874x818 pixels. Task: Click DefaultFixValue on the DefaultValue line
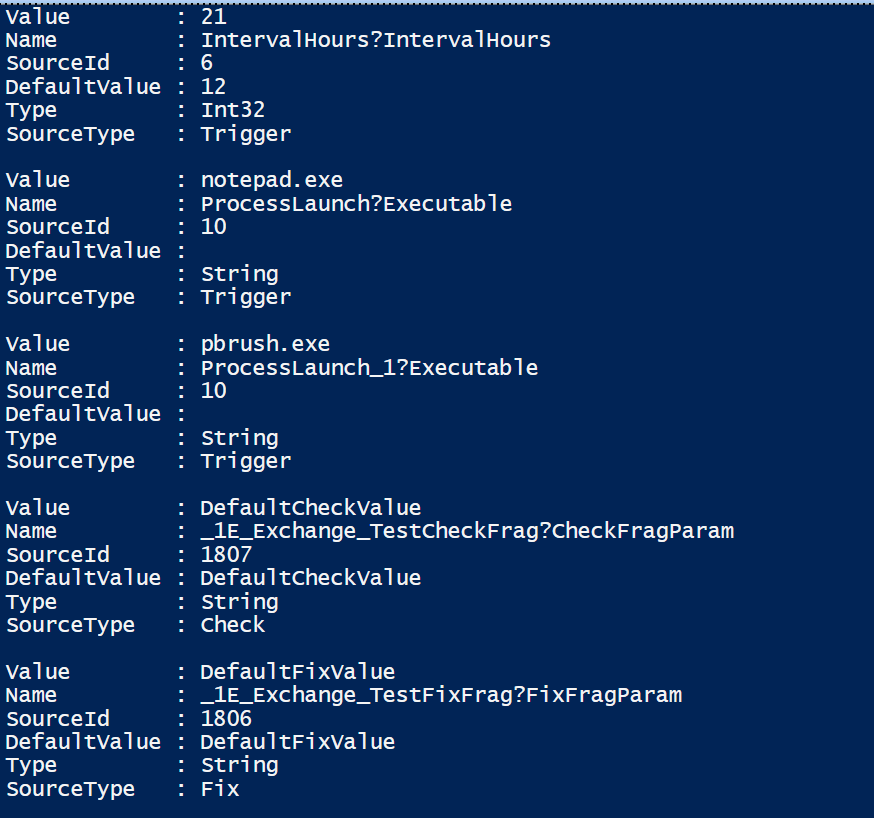click(297, 742)
